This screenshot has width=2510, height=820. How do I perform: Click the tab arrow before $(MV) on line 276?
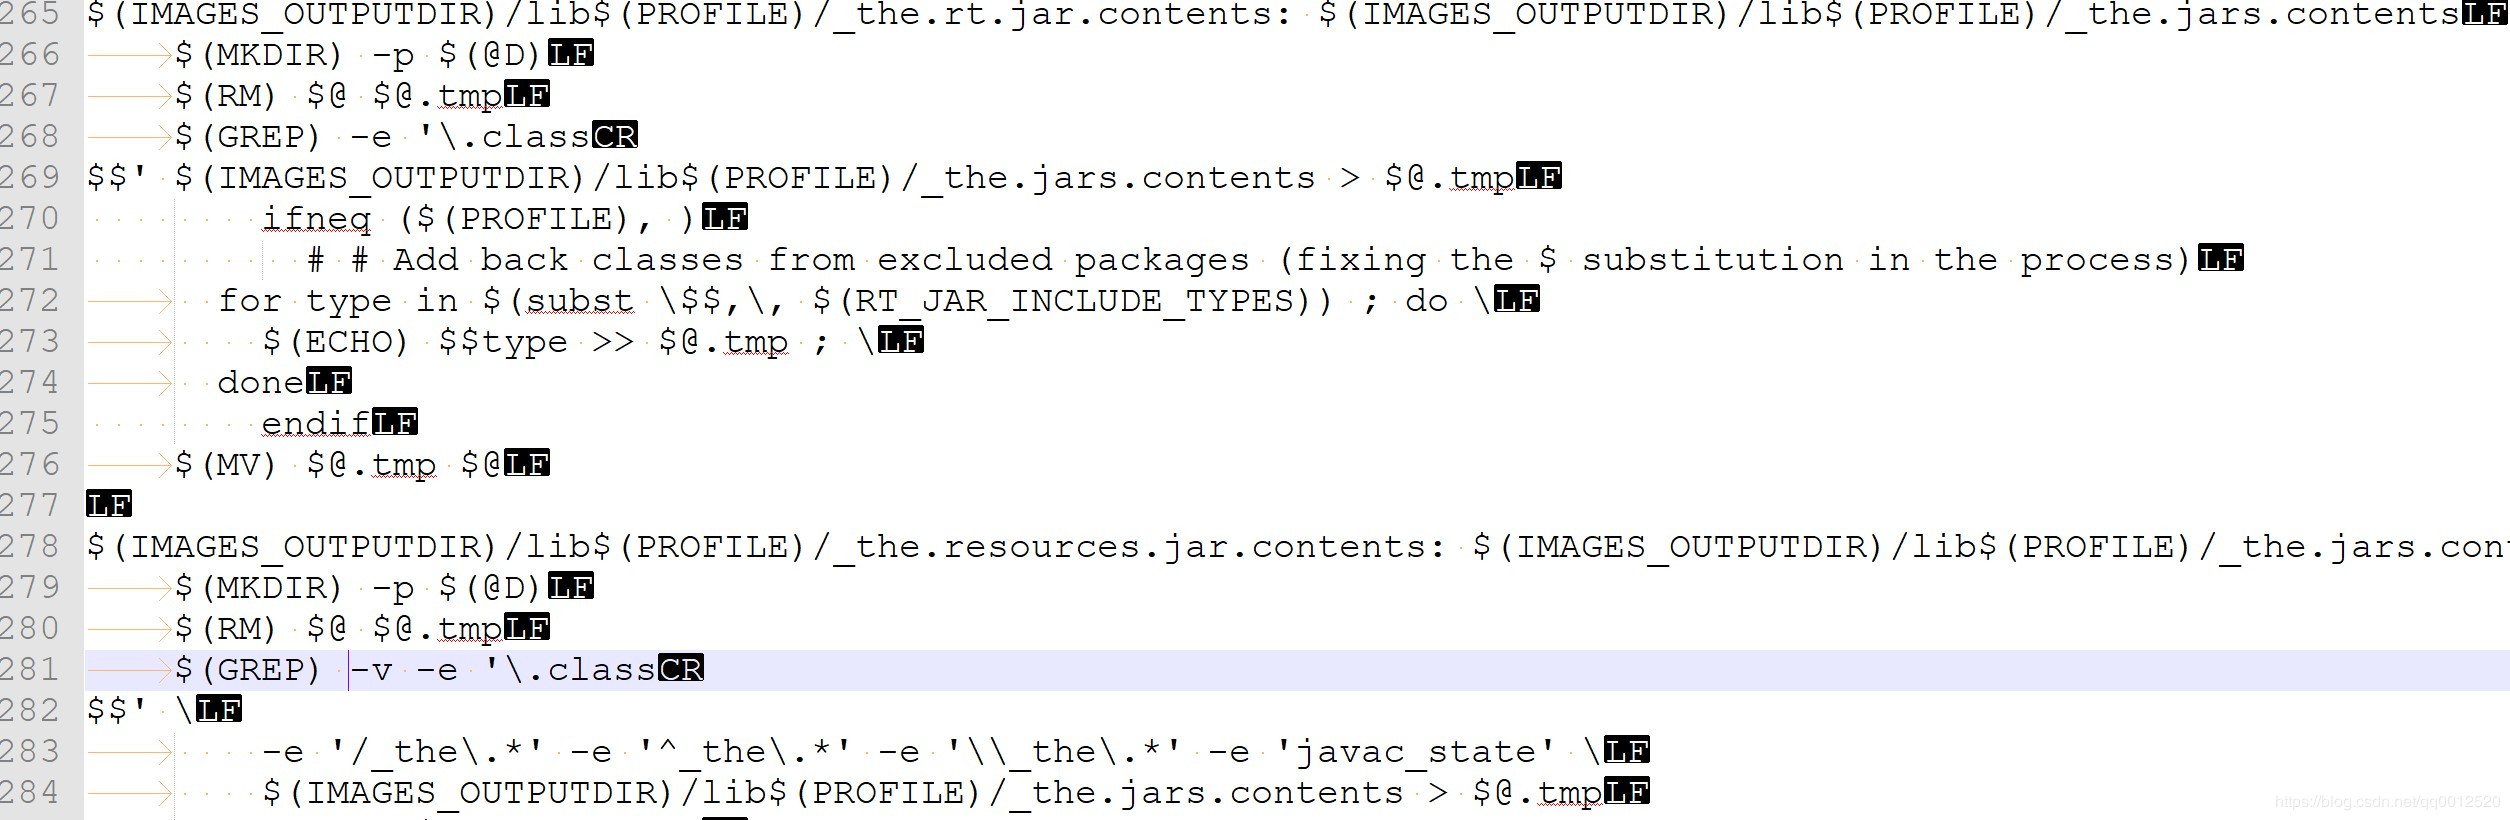click(130, 464)
